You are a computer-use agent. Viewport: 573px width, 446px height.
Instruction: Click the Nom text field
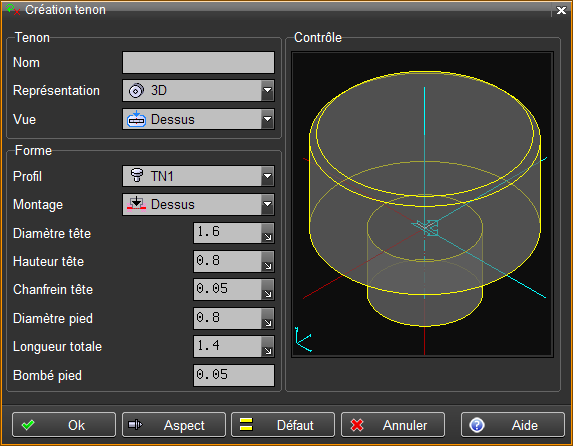click(x=198, y=63)
